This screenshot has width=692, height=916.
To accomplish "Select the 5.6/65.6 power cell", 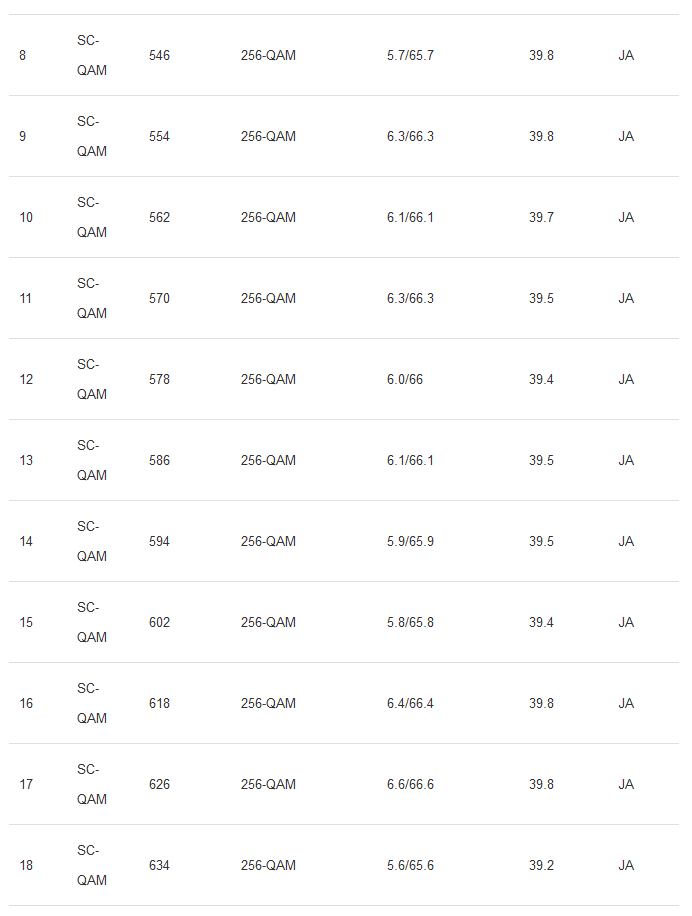I will coord(410,865).
